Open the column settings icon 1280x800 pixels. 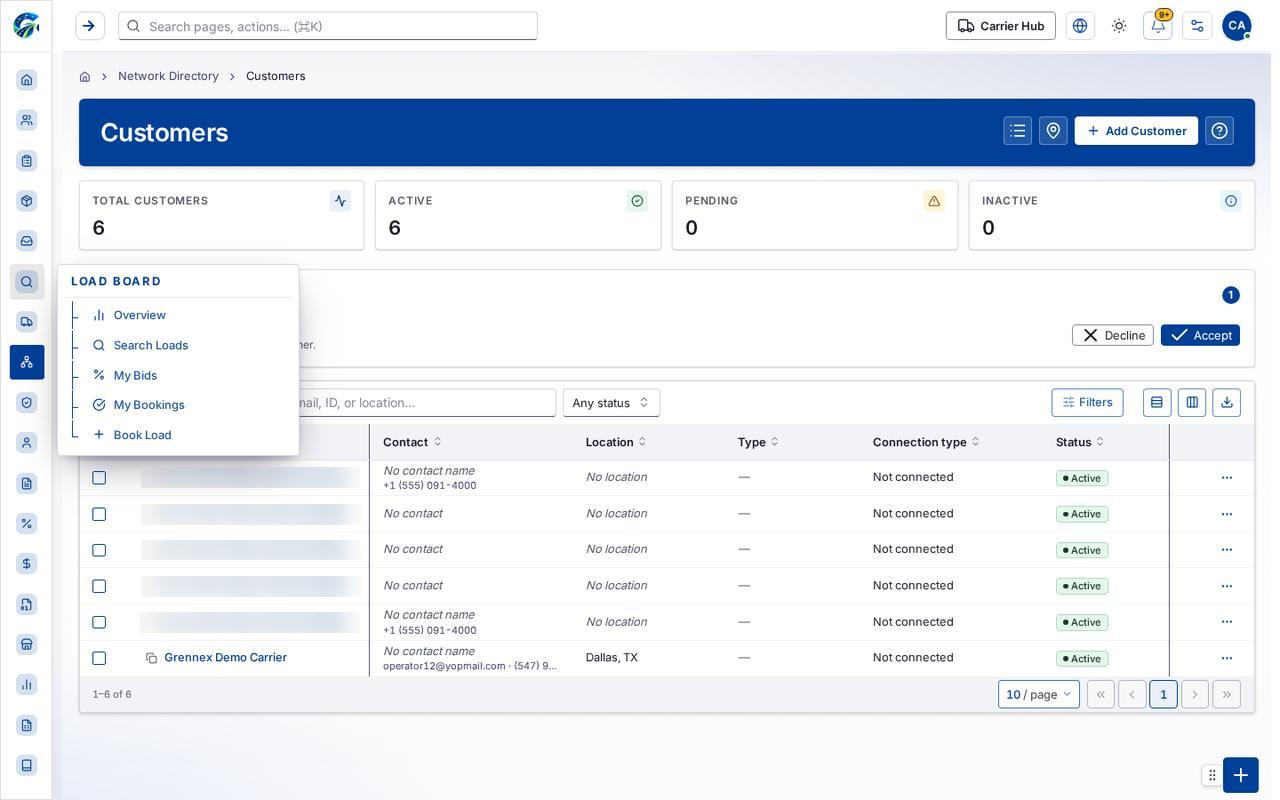[x=1192, y=403]
